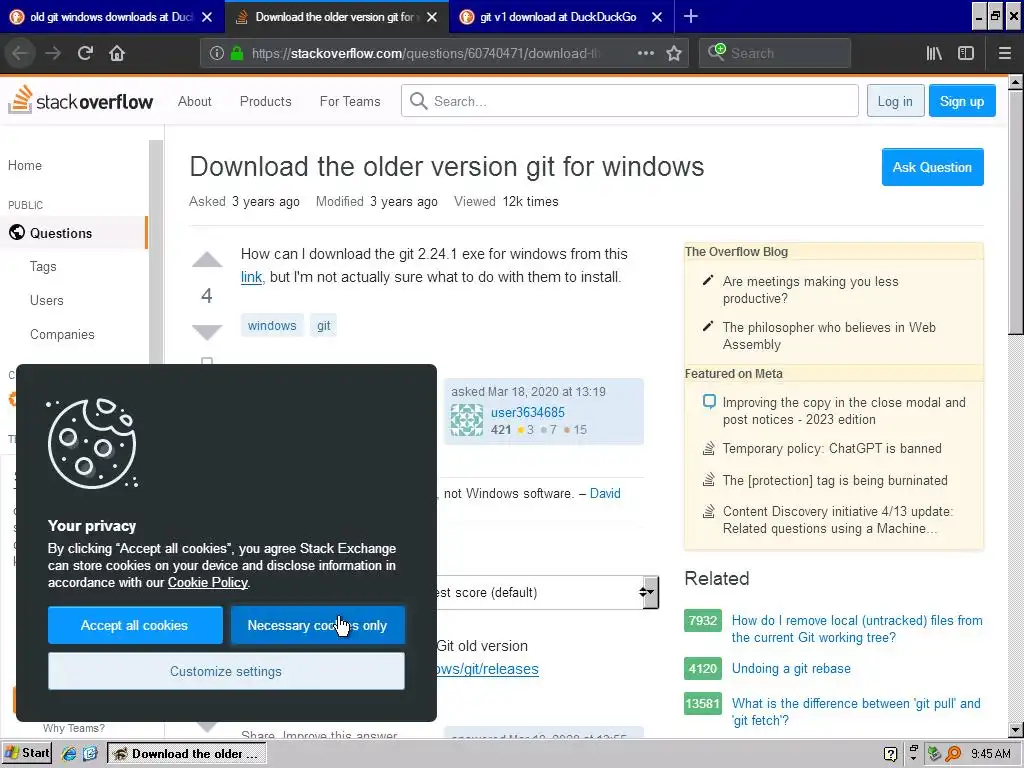
Task: Open related 'difference between git pull and git fetch'
Action: [x=856, y=712]
